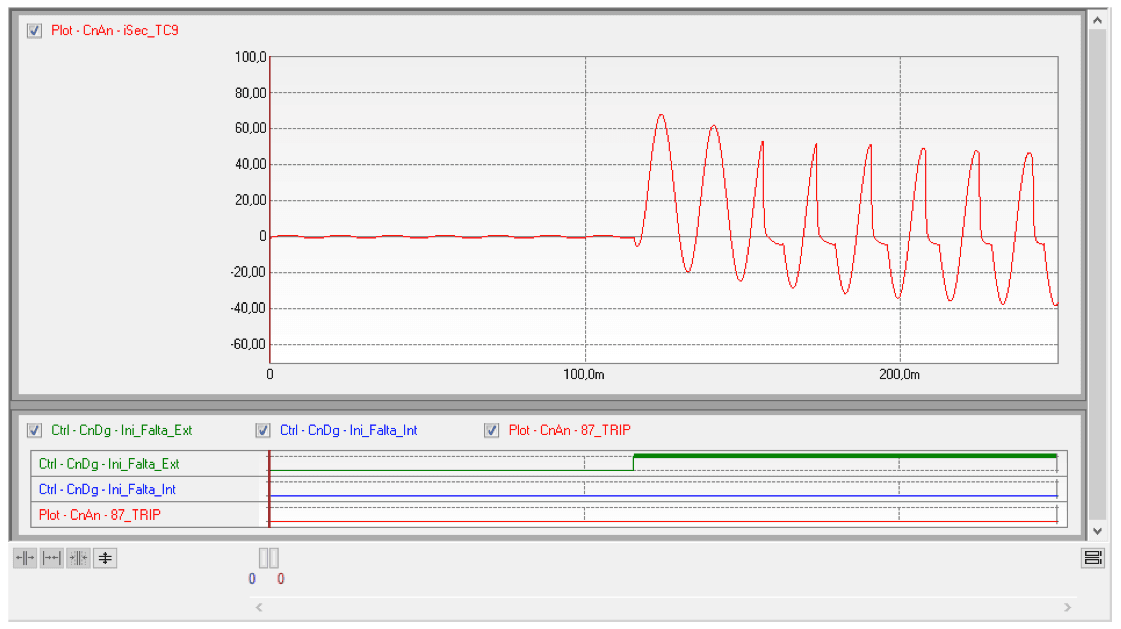
Task: Click the third cursor icon with dotted lines
Action: pos(78,558)
